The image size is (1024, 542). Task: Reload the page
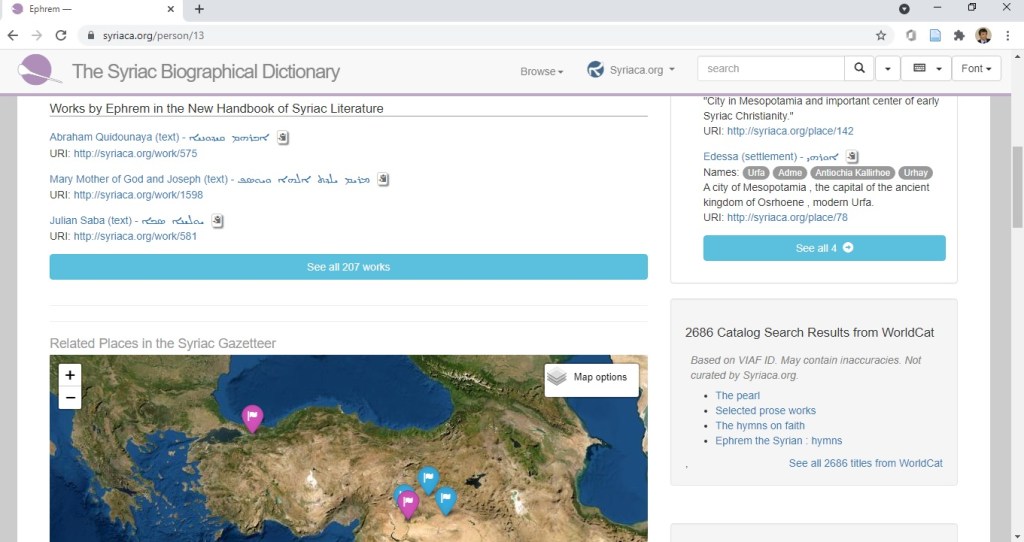click(x=61, y=35)
